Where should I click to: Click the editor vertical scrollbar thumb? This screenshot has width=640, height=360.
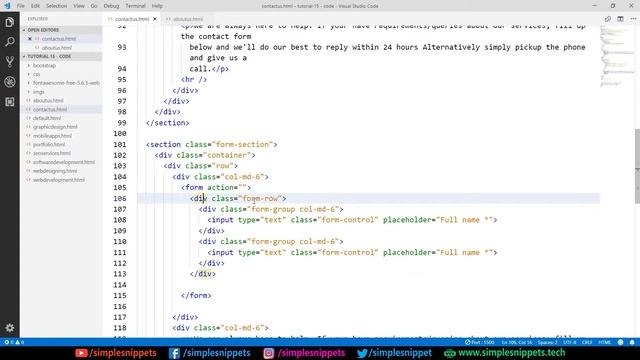pyautogui.click(x=637, y=166)
